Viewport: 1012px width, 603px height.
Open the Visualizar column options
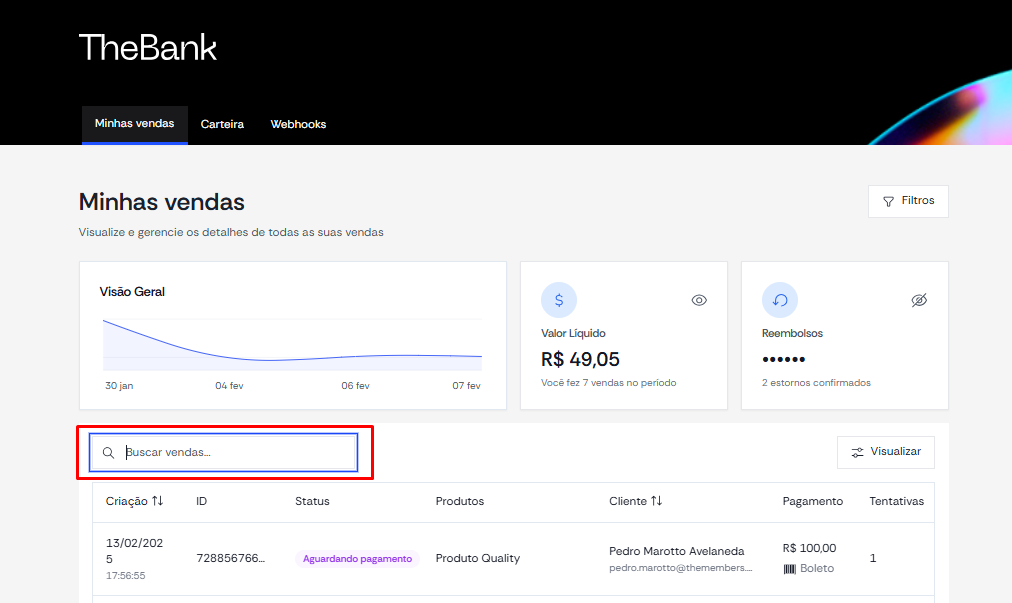(x=886, y=452)
